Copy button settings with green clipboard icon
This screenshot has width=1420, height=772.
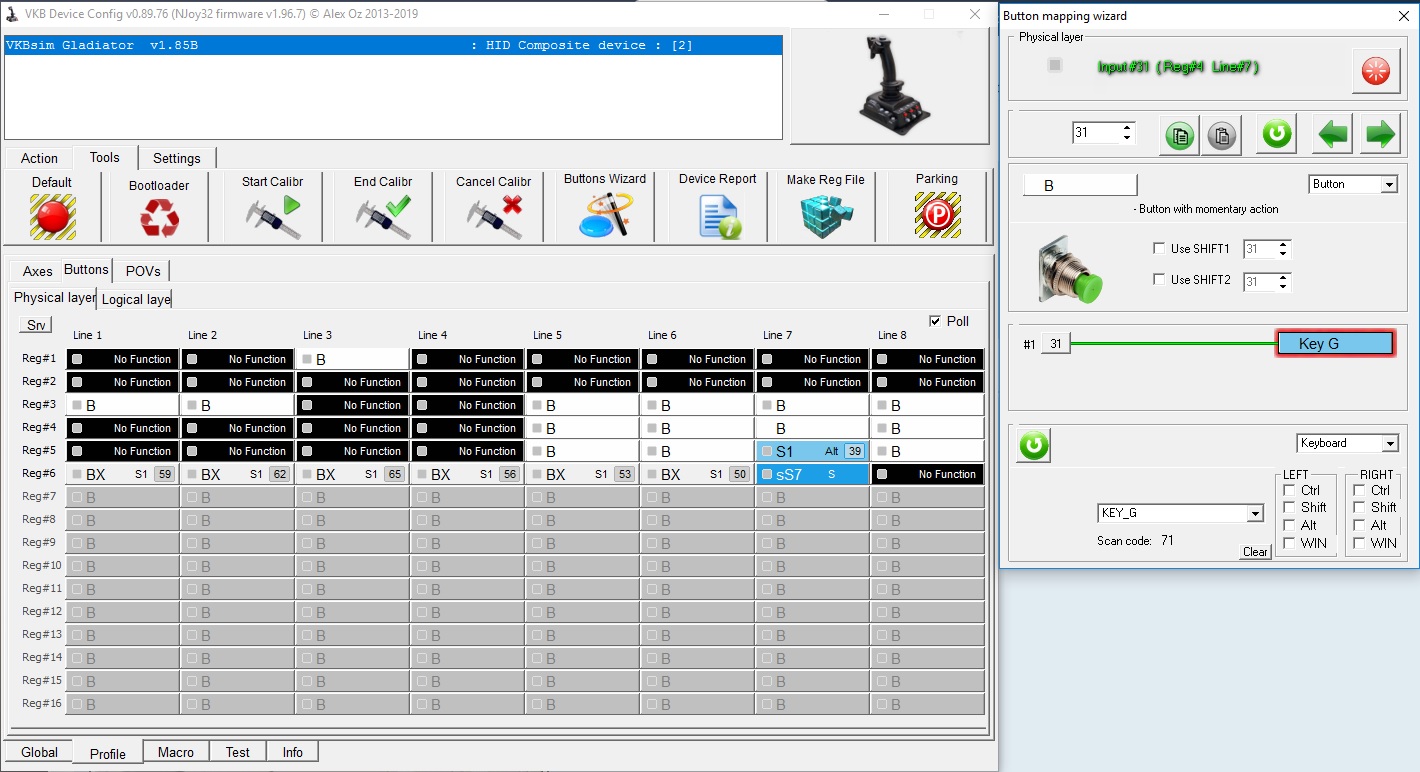(x=1180, y=136)
